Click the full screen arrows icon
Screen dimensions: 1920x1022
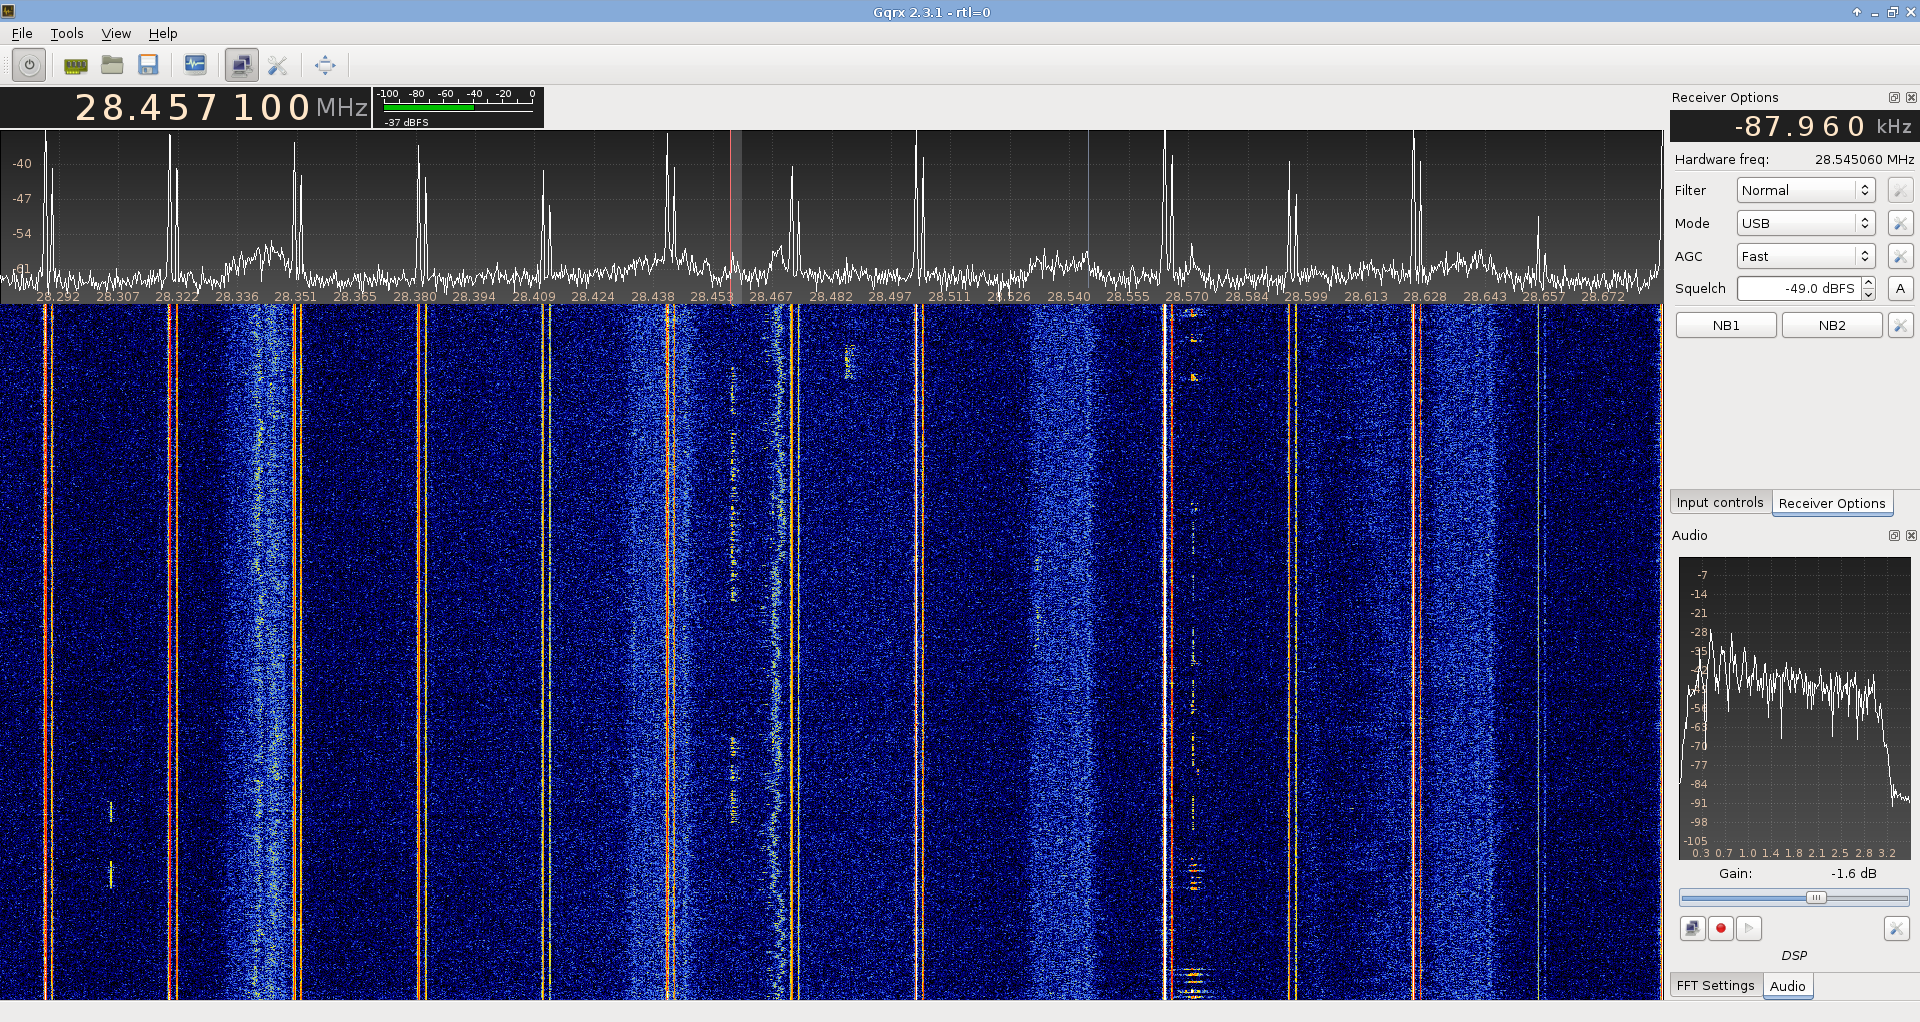point(325,65)
